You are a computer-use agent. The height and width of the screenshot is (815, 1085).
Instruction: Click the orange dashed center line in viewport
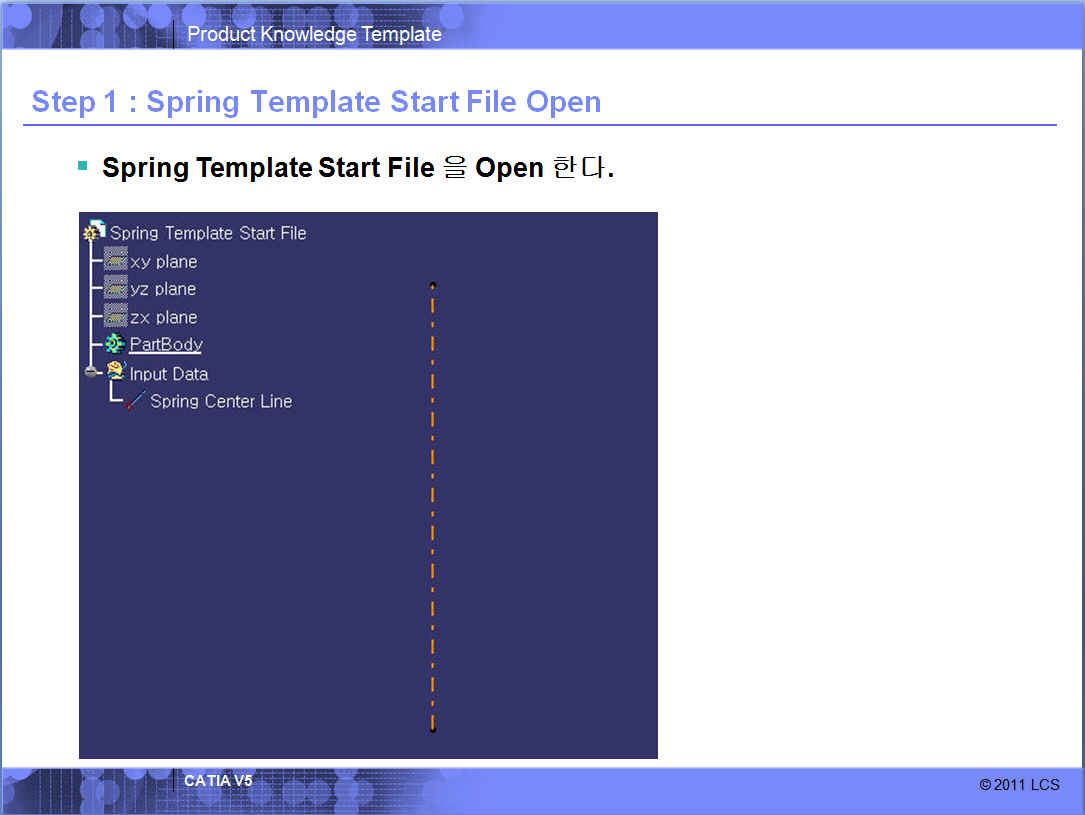click(x=433, y=500)
